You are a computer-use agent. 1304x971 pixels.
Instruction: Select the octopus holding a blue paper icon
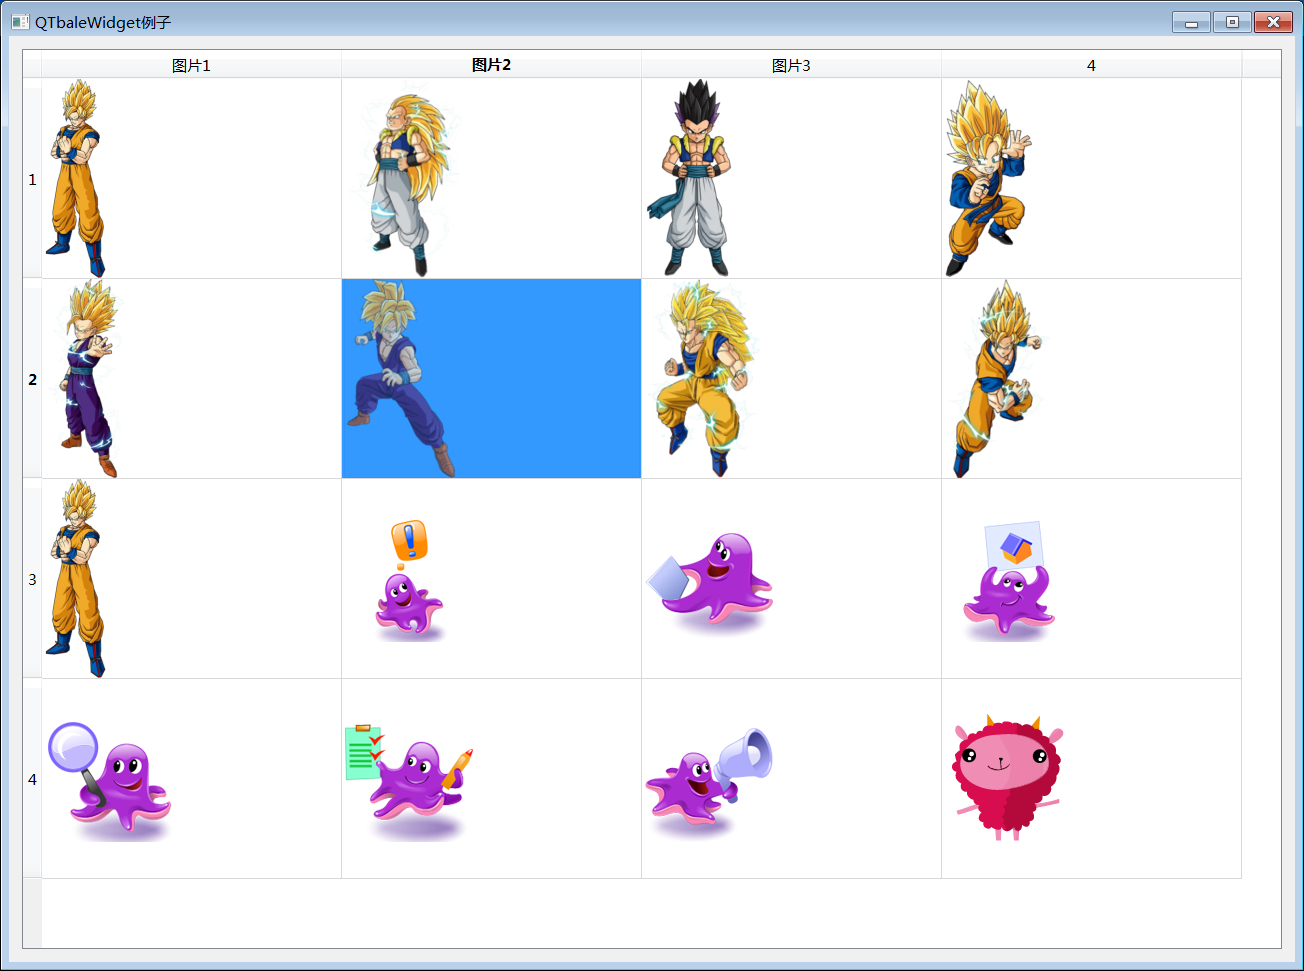[710, 582]
